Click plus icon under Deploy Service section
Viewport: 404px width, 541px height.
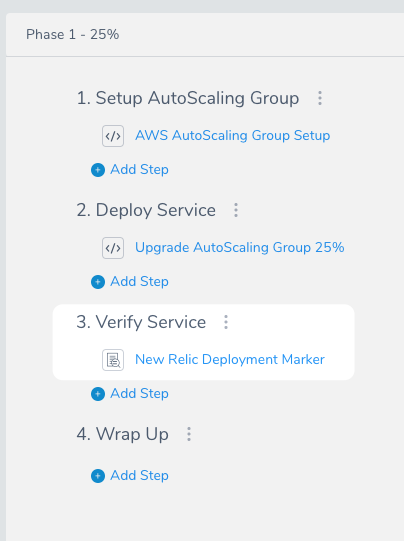coord(98,282)
